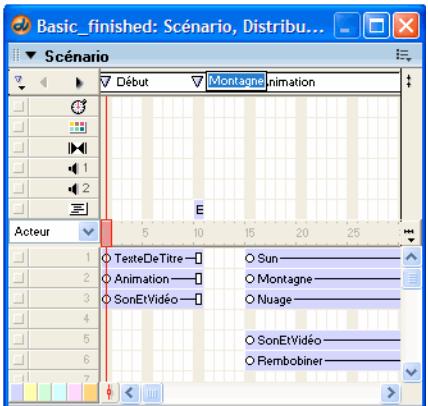Click the vertical scroll down arrow
This screenshot has width=428, height=406.
[x=411, y=371]
